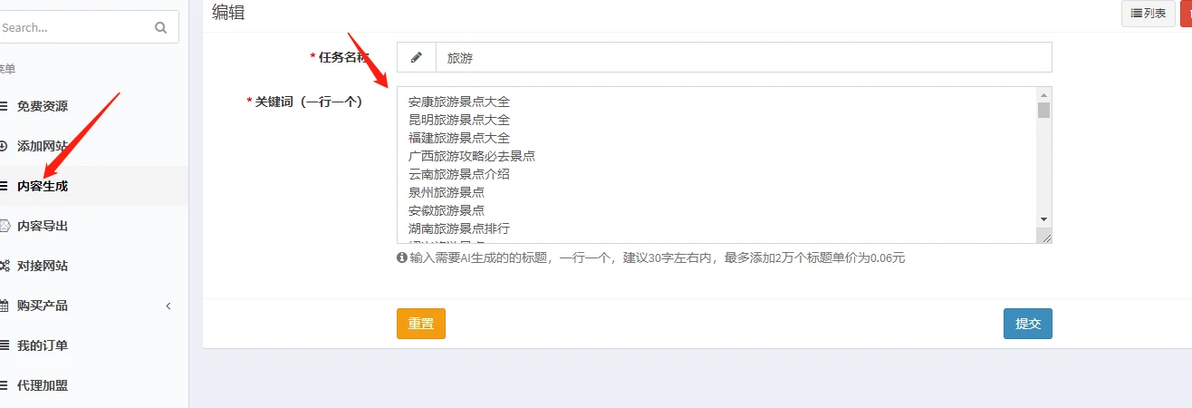
Task: Click the 免费资源 list icon
Action: tap(3, 106)
